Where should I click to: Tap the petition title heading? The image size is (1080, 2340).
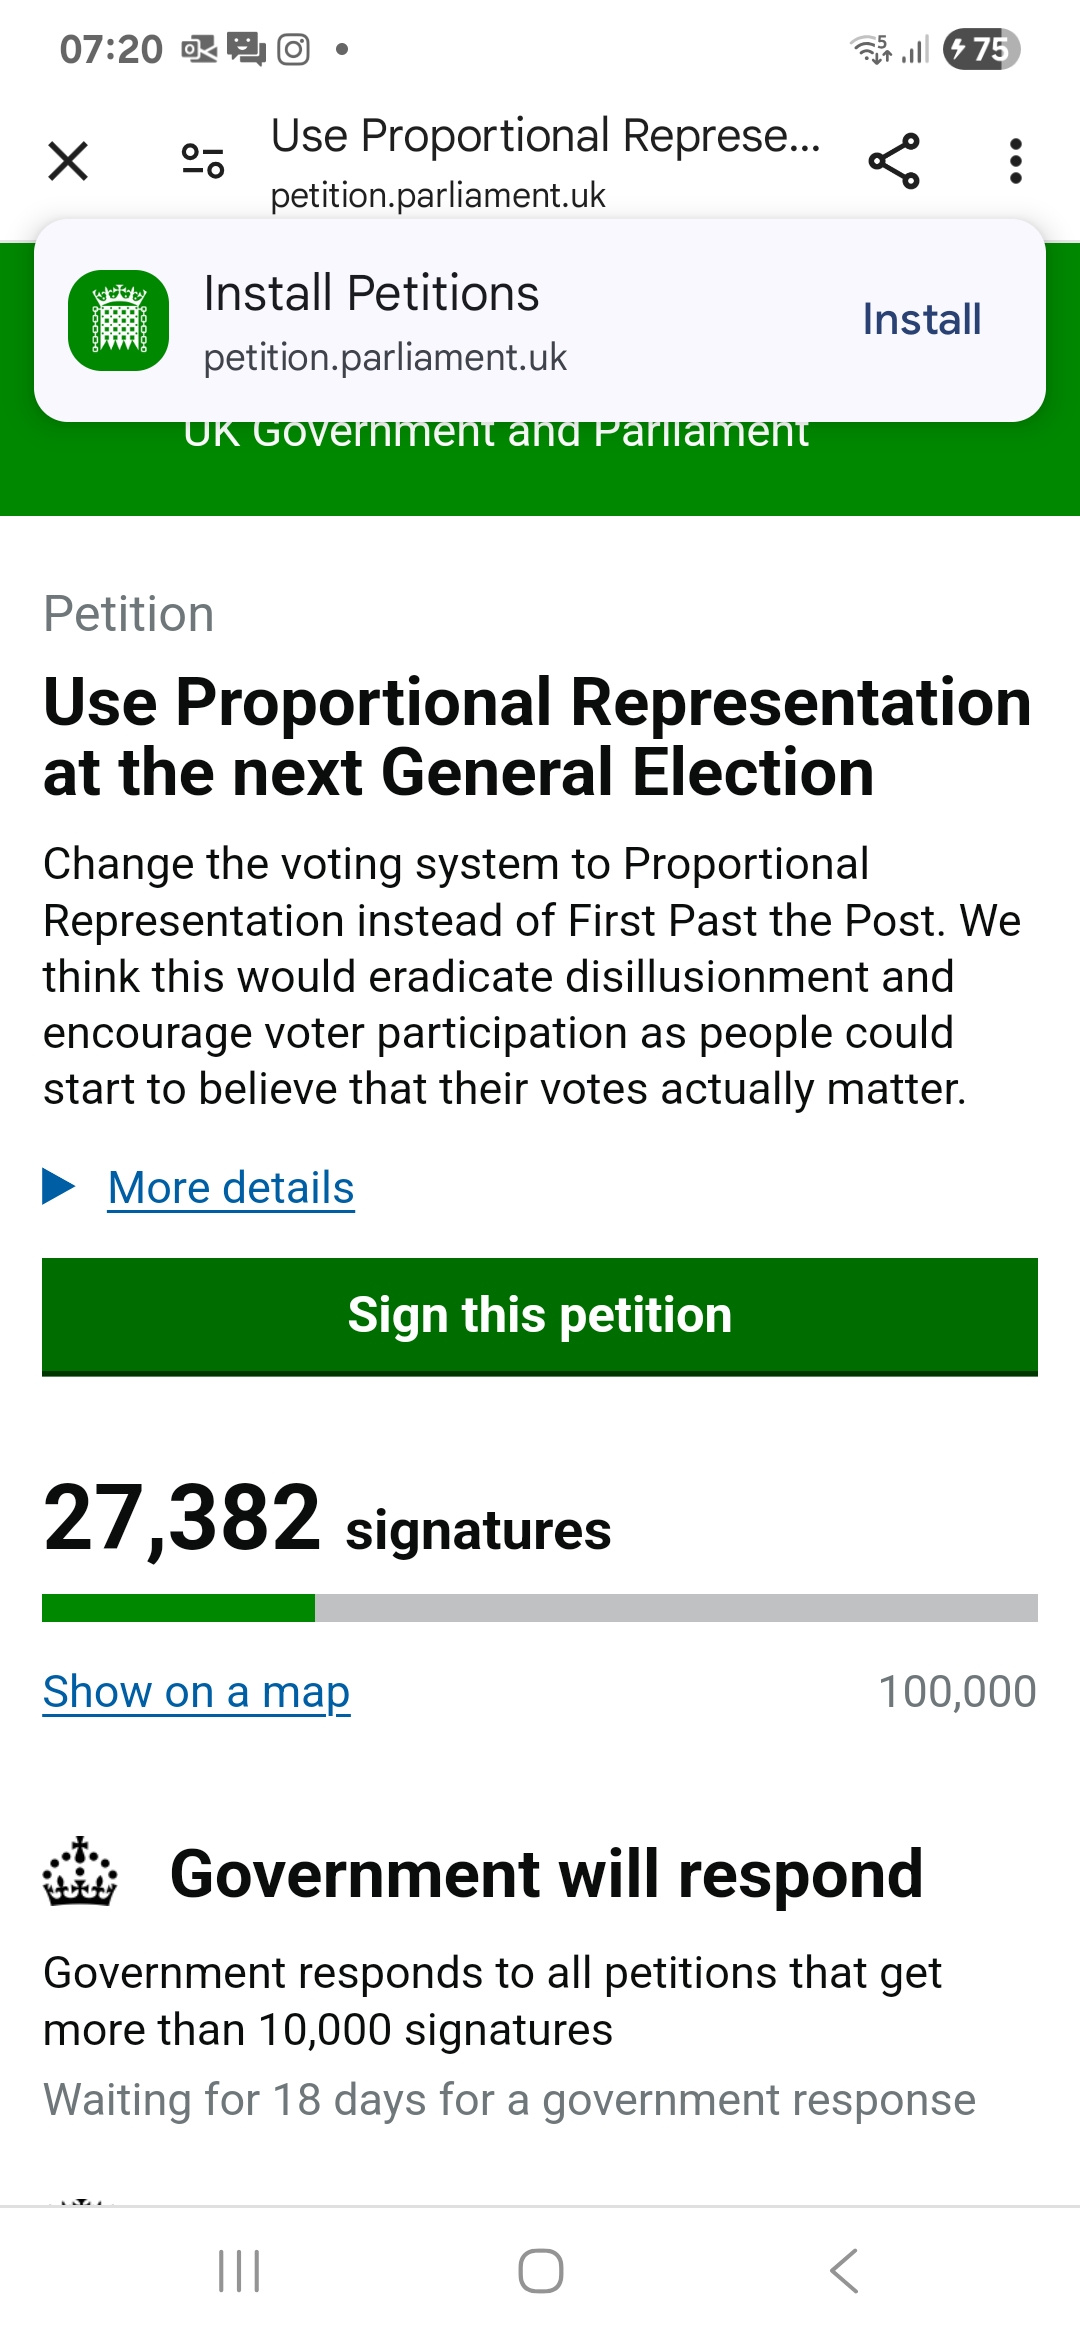tap(538, 737)
